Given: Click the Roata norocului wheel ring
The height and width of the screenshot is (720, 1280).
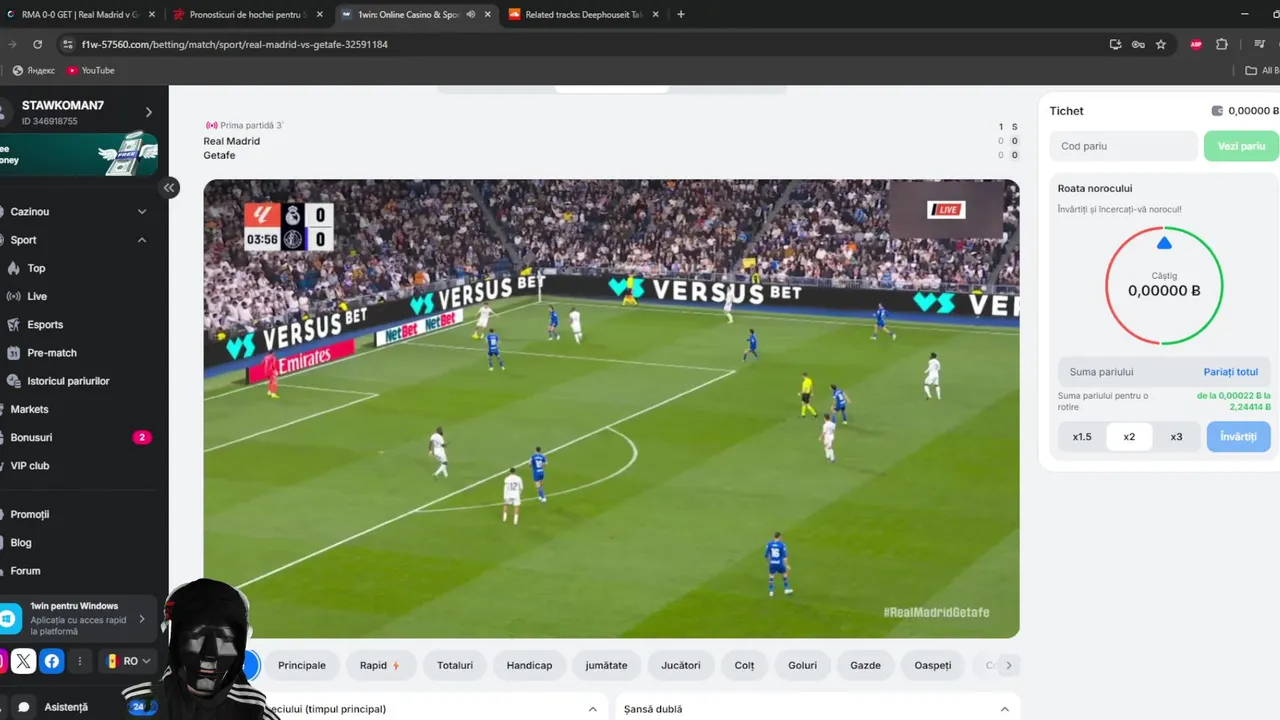Looking at the screenshot, I should coord(1164,285).
